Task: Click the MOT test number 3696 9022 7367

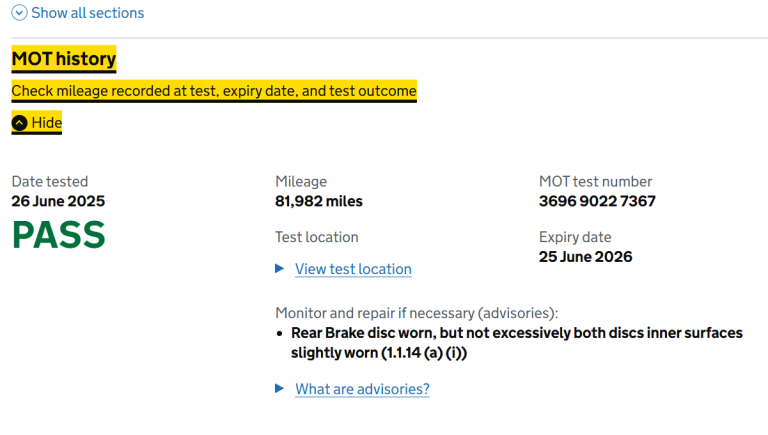Action: [597, 201]
